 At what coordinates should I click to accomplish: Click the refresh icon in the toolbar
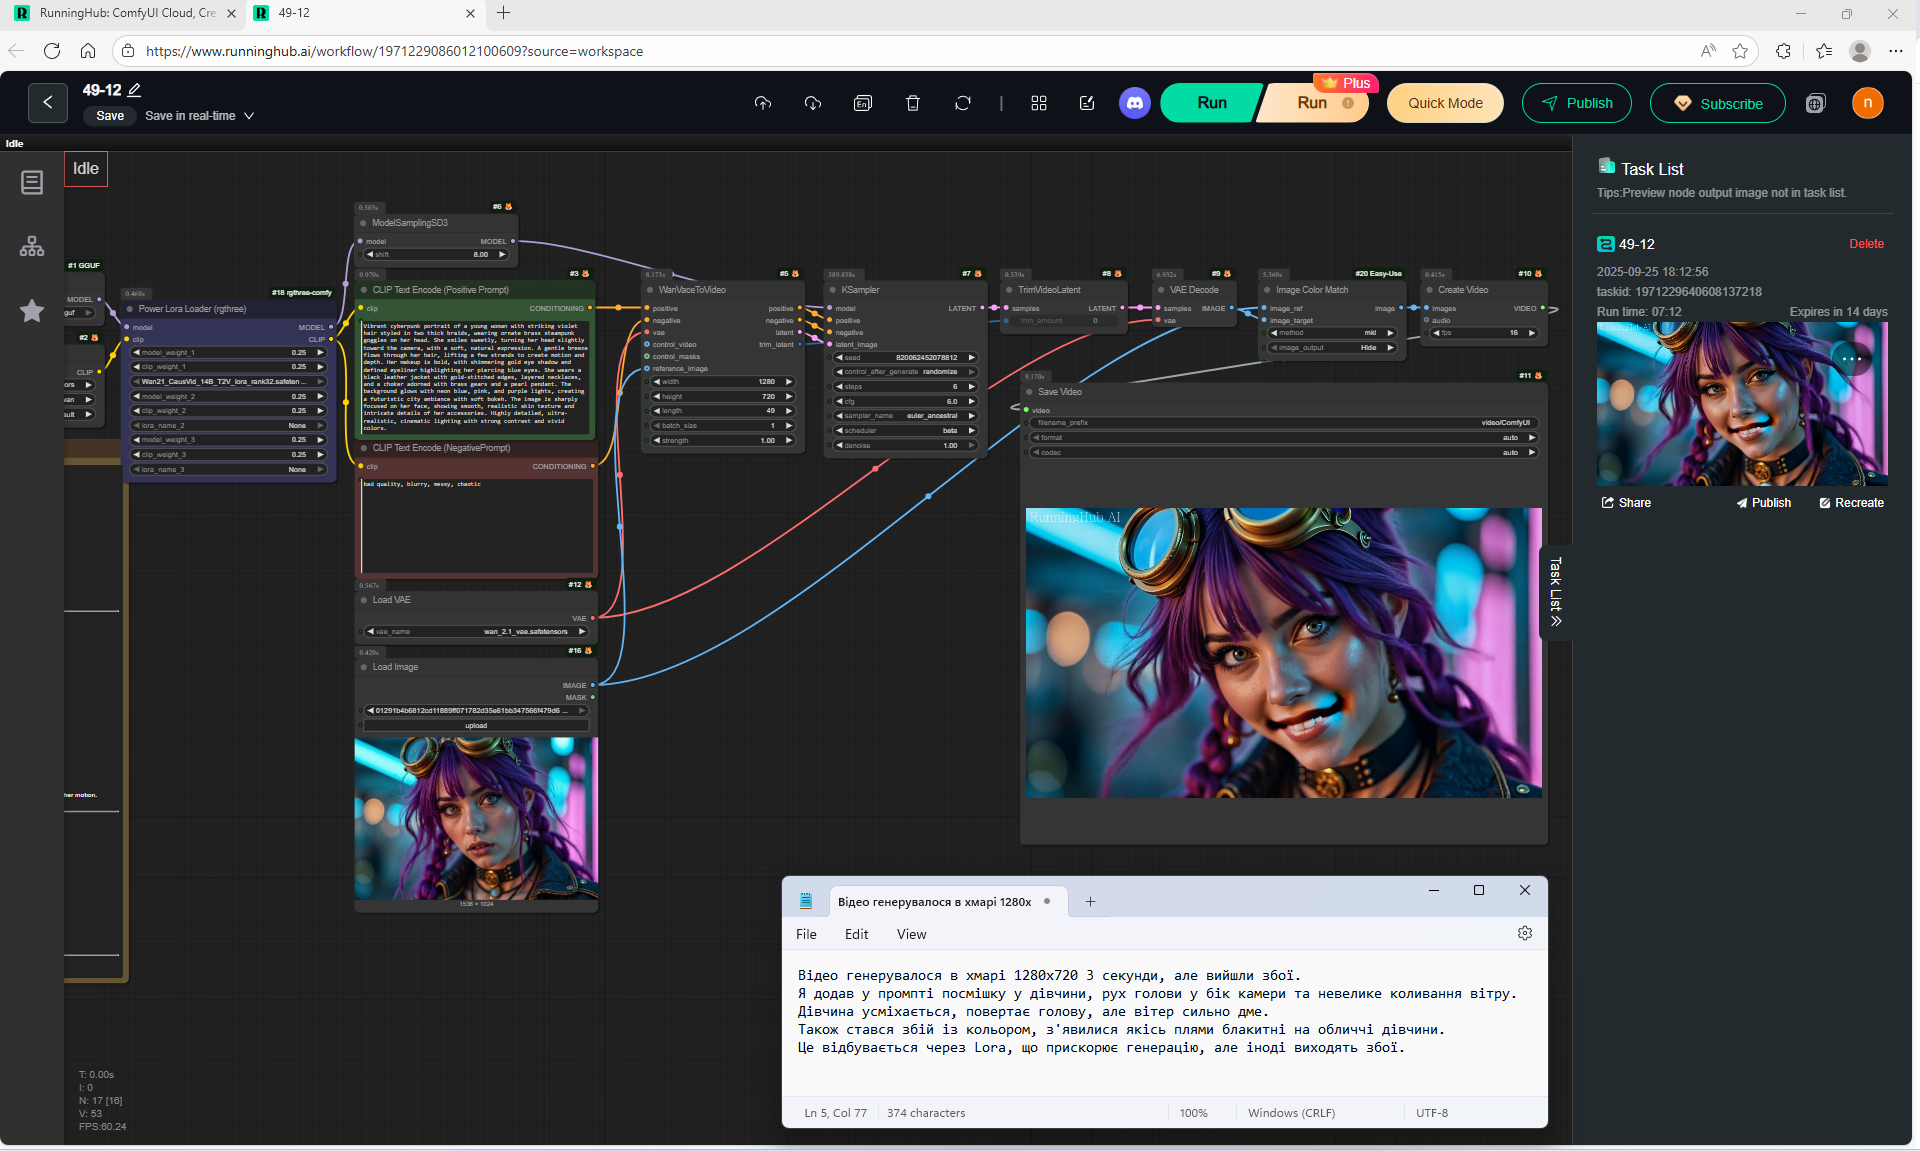pos(962,103)
